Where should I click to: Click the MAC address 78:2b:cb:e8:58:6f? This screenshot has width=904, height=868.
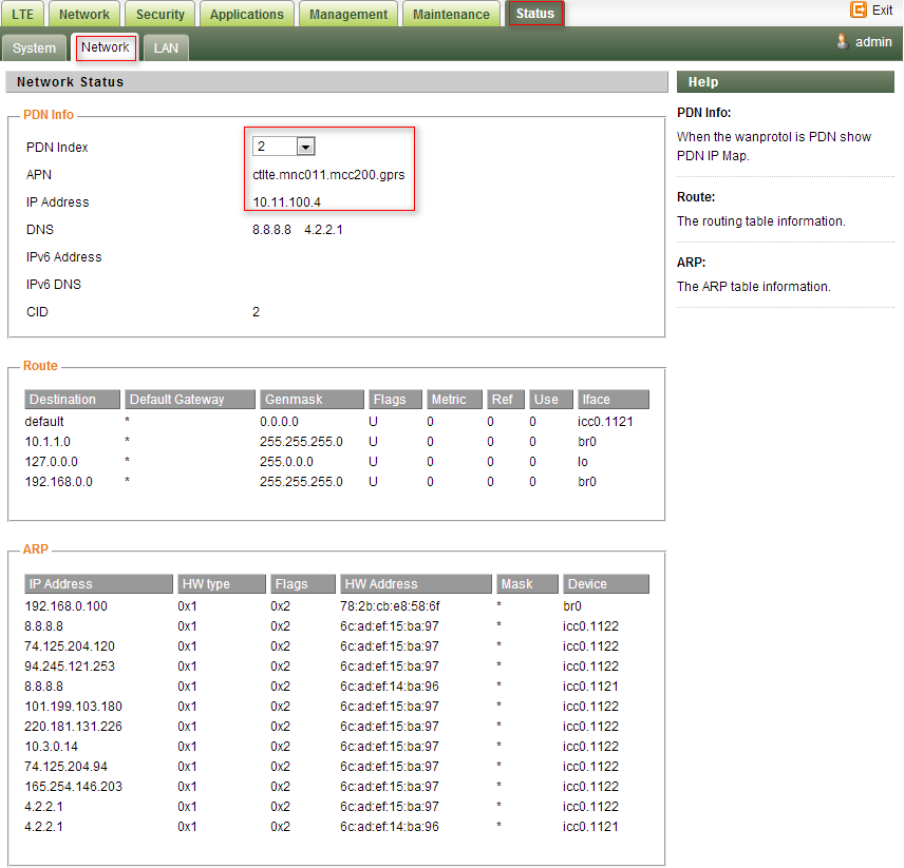pos(390,606)
